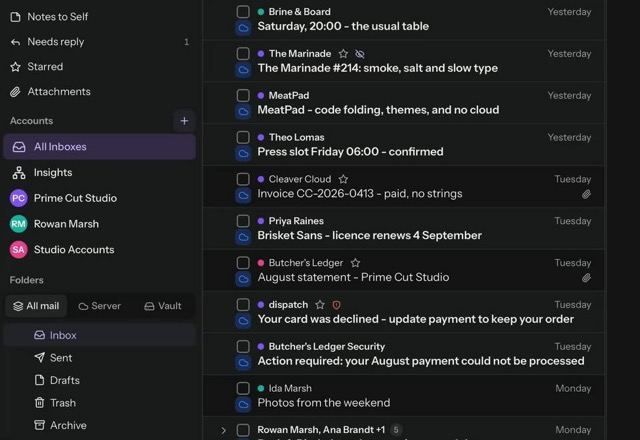Check the Priya Raines email checkbox
The width and height of the screenshot is (640, 440).
243,221
